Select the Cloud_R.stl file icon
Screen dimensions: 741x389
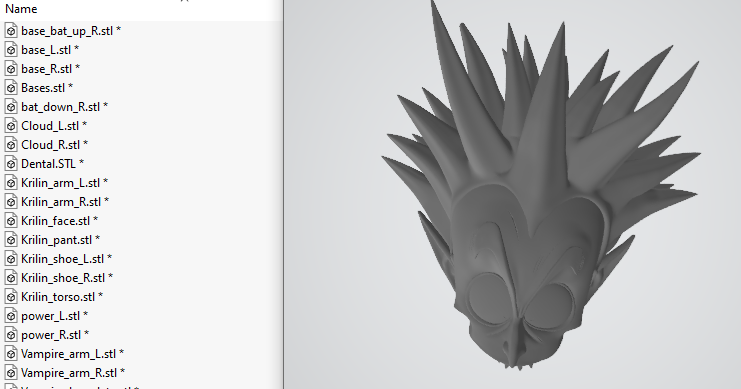11,145
